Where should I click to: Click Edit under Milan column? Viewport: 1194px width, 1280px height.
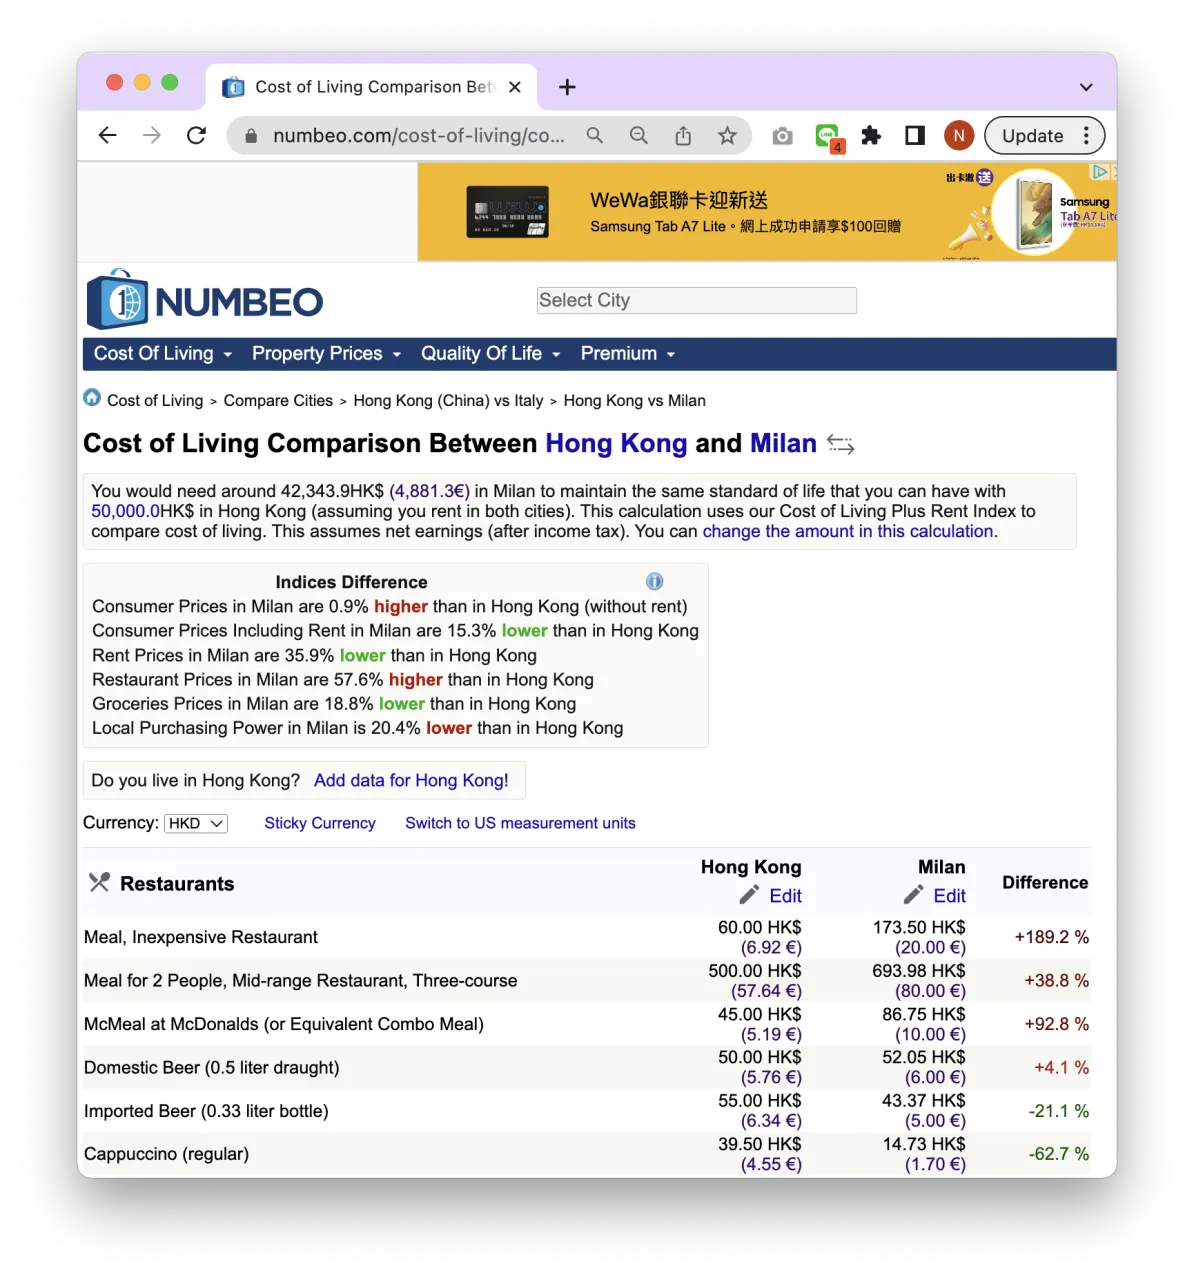949,896
